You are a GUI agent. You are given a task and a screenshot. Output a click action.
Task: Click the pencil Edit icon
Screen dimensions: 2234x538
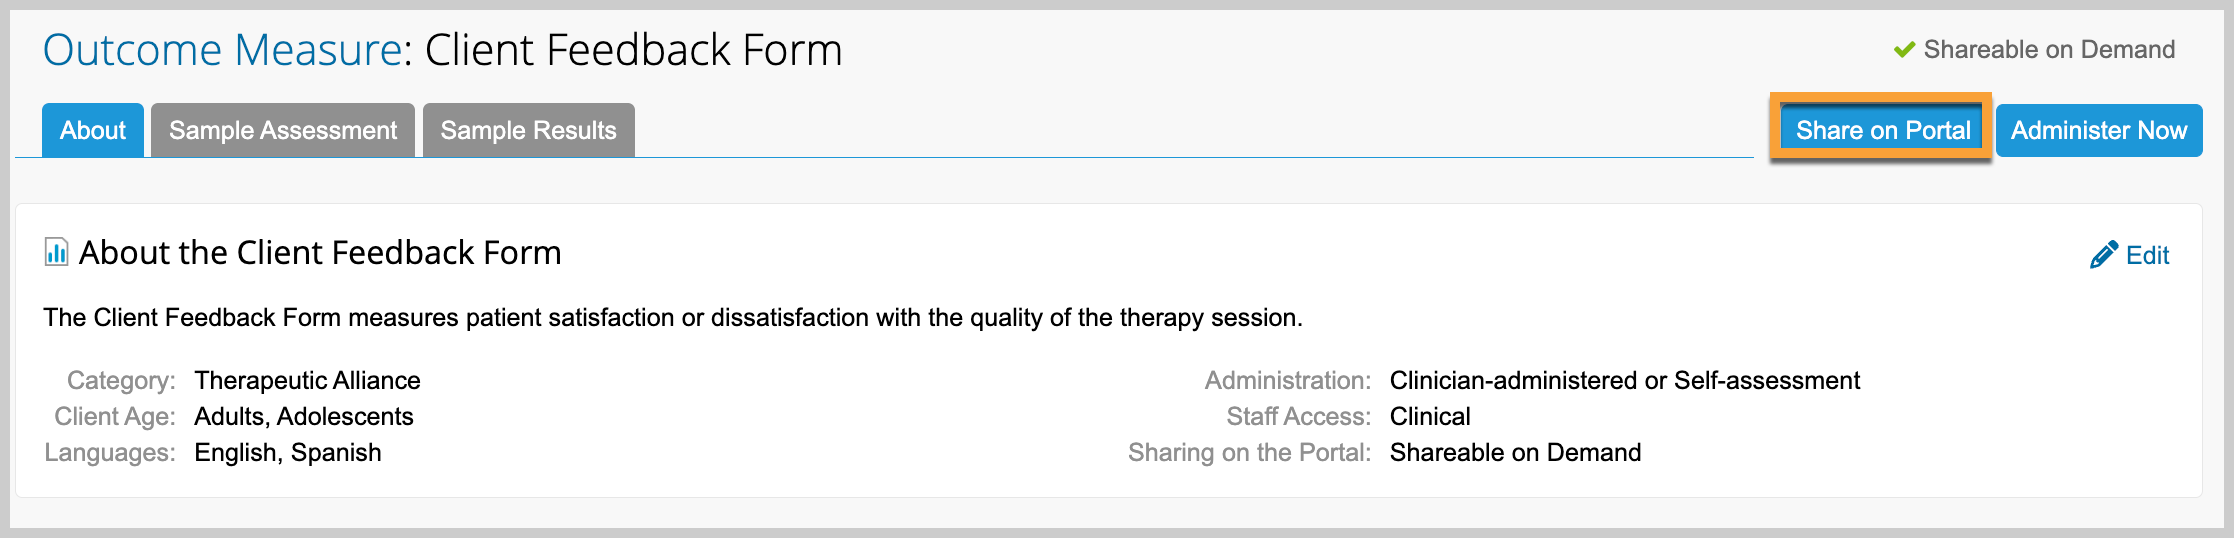2103,255
